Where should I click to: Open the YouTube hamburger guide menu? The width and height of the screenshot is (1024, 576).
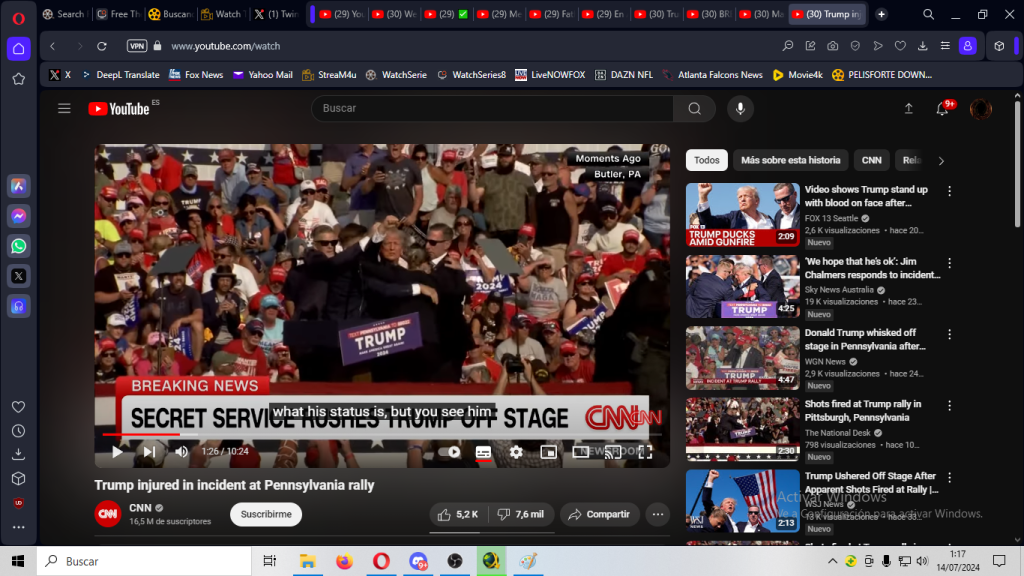click(x=64, y=108)
